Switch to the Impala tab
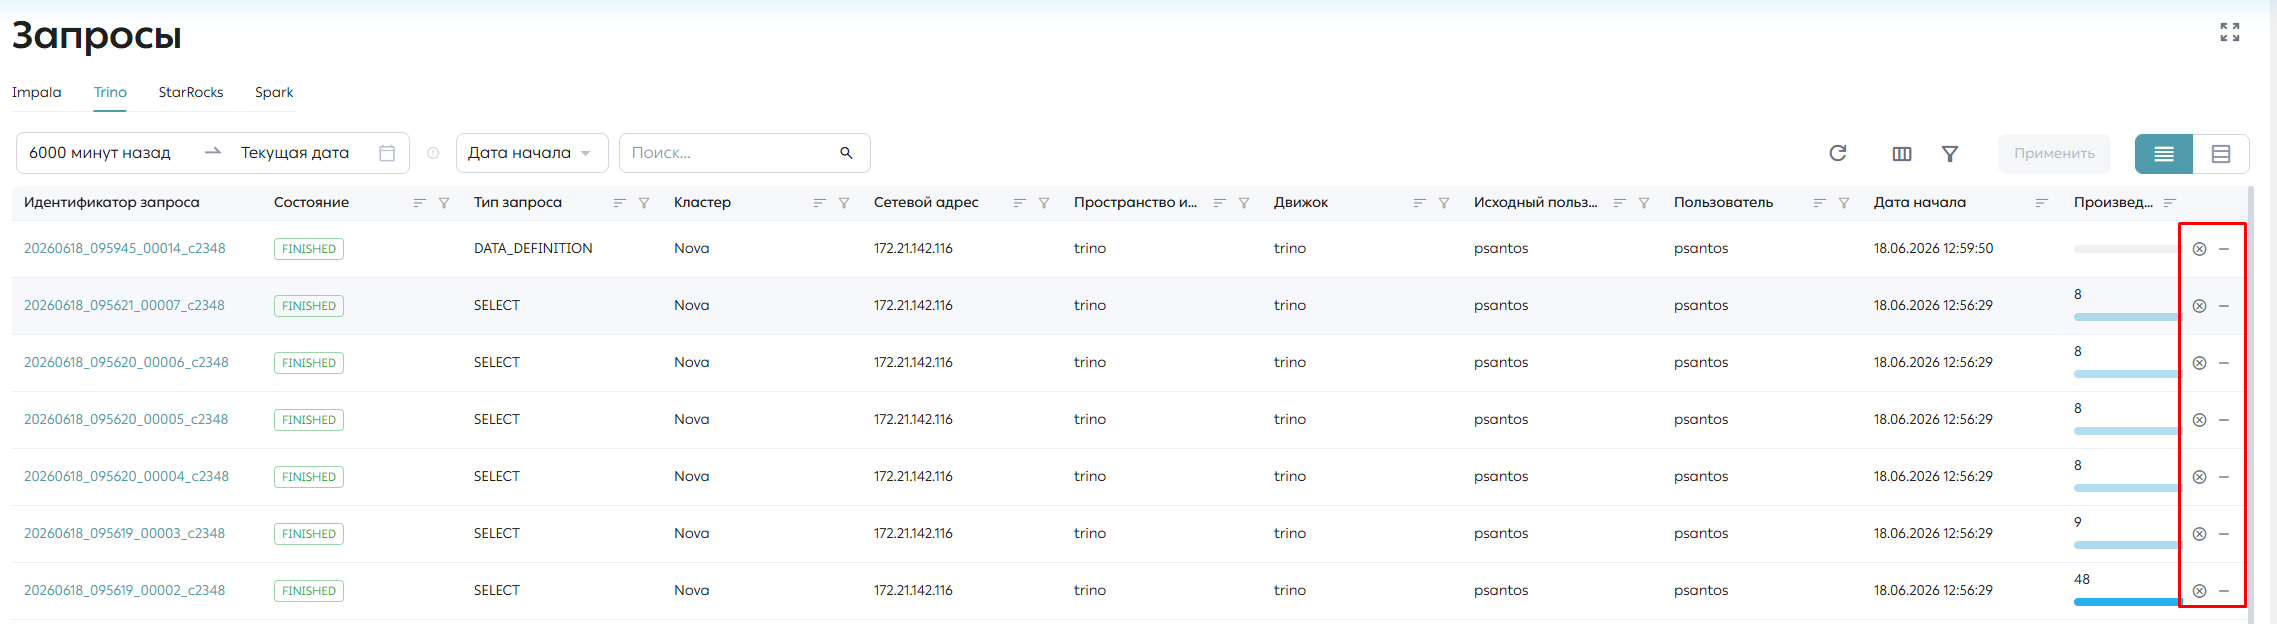Screen dimensions: 2277x624 tap(37, 92)
